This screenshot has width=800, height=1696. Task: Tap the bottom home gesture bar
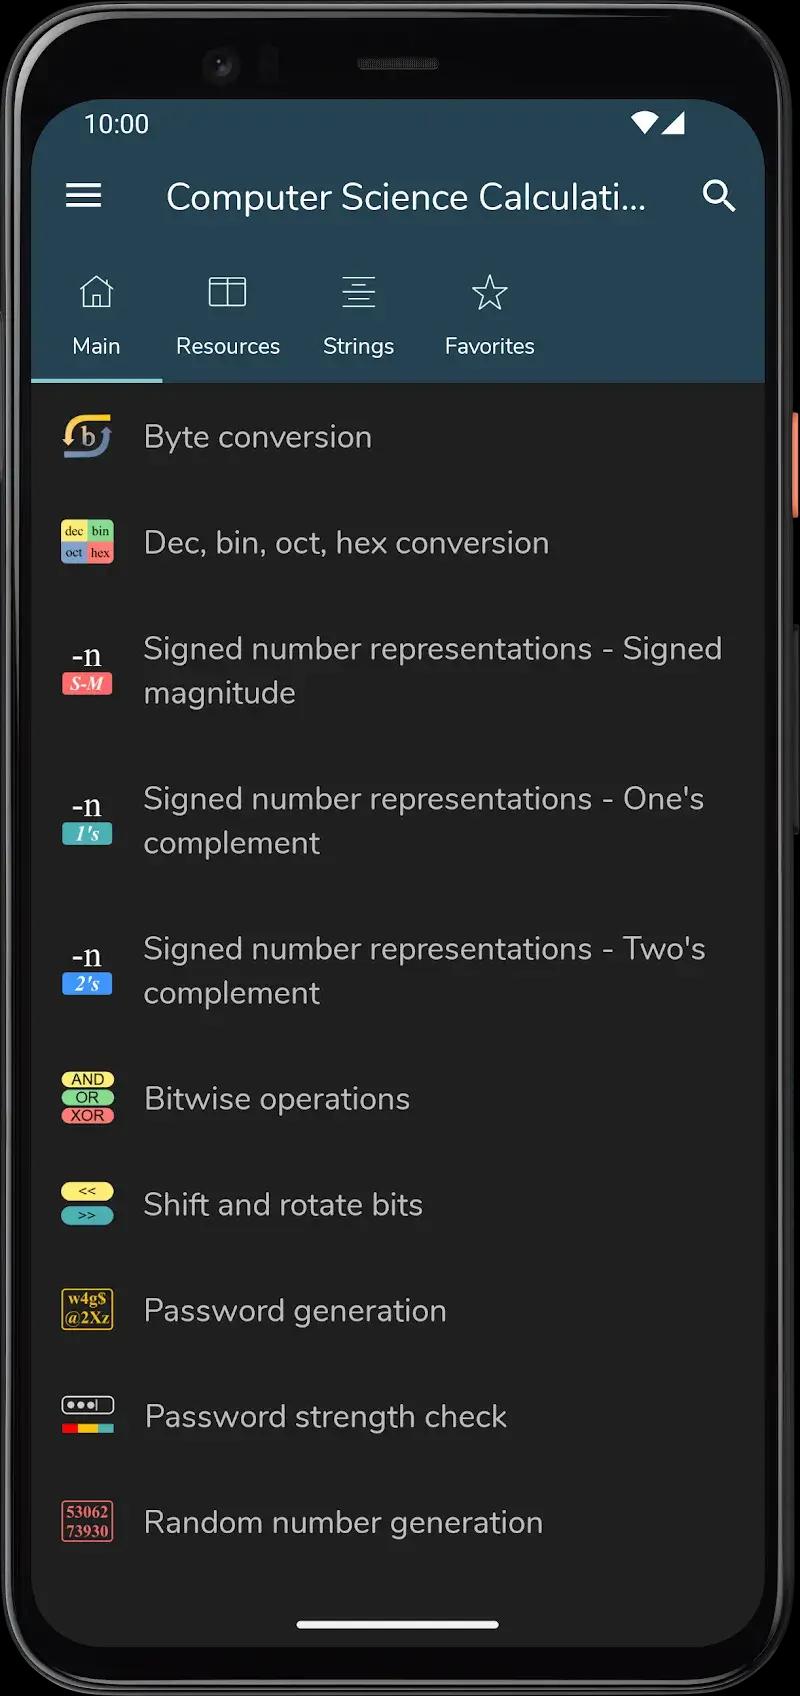pyautogui.click(x=398, y=1625)
